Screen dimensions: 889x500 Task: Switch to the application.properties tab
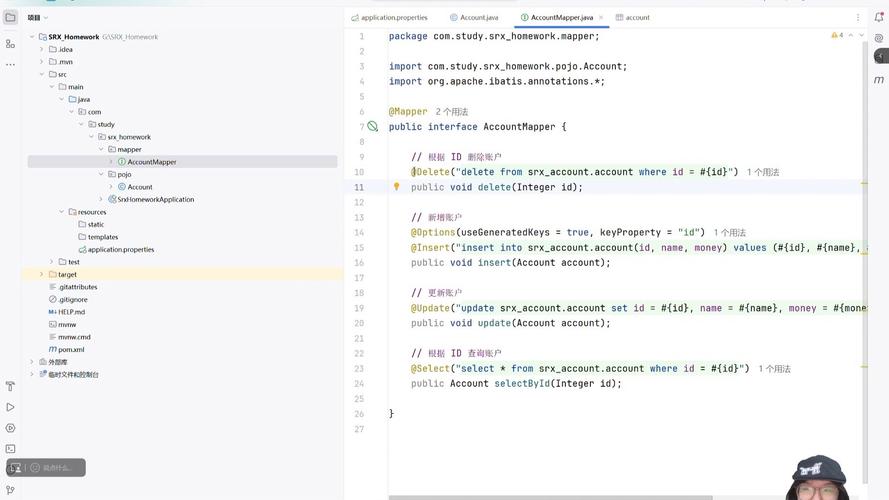393,17
